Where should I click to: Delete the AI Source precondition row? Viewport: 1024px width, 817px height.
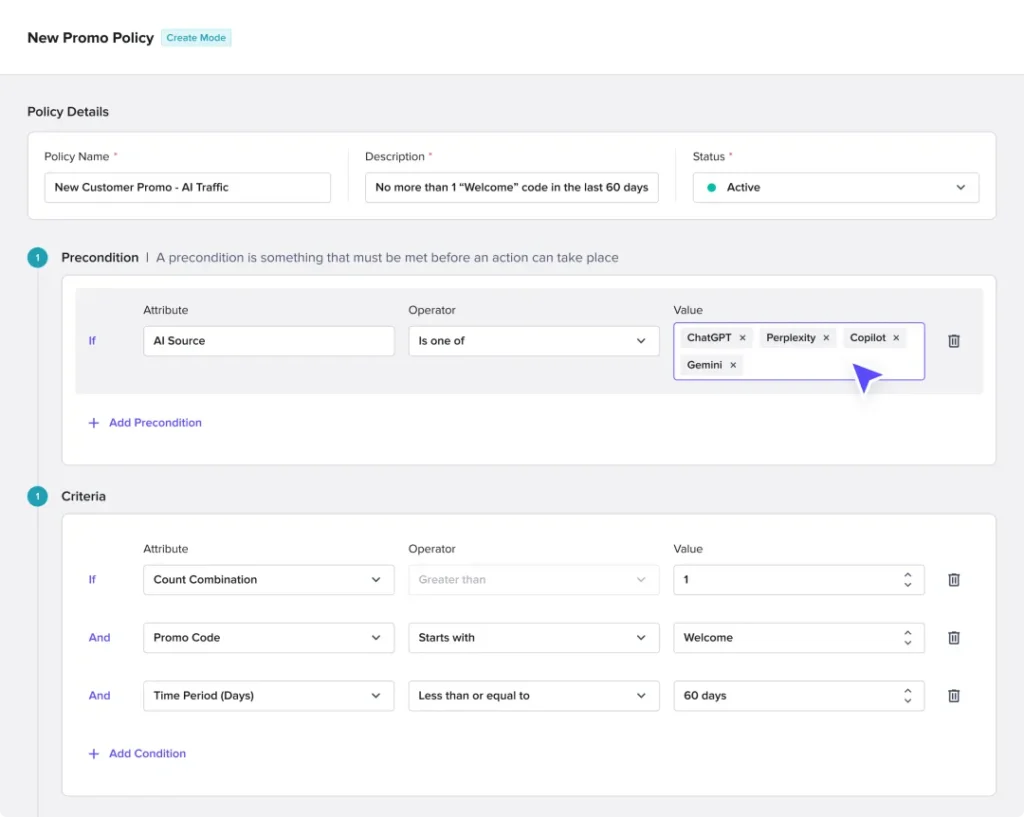coord(953,341)
